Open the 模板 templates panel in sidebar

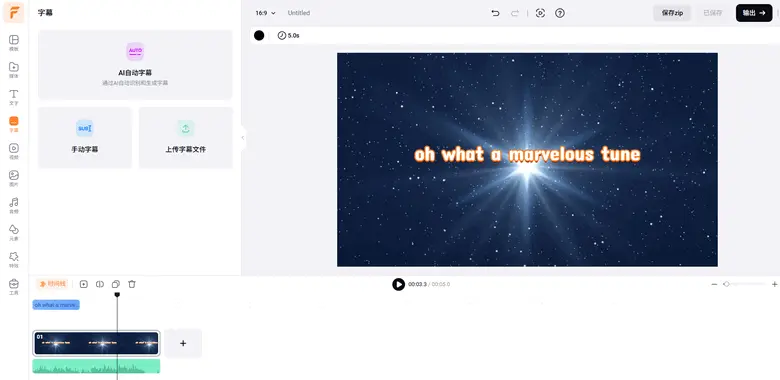[14, 43]
